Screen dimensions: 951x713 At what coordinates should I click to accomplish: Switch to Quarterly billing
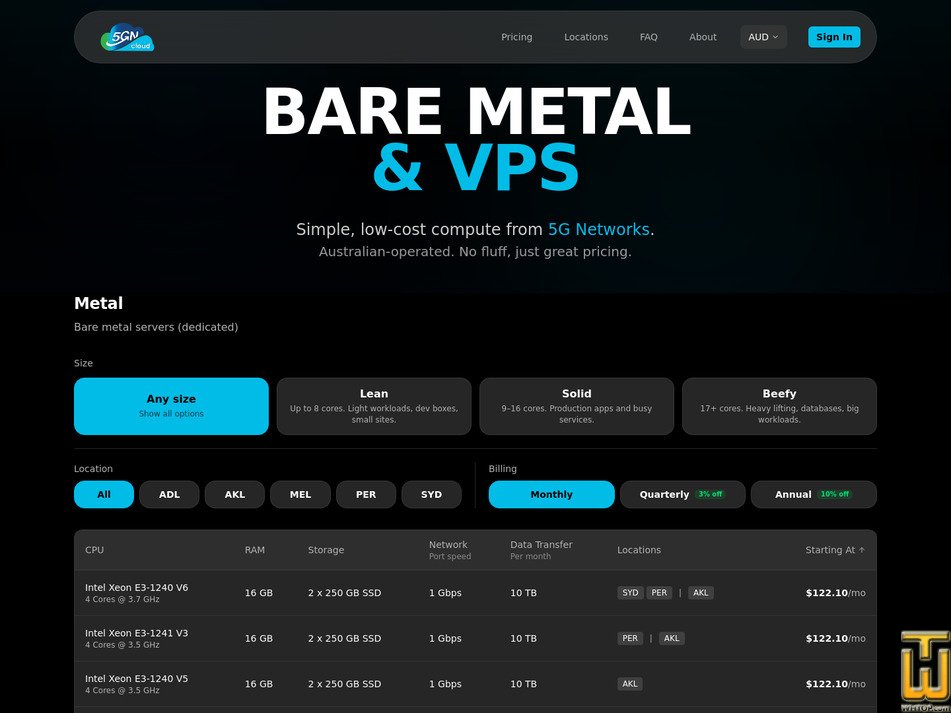682,495
